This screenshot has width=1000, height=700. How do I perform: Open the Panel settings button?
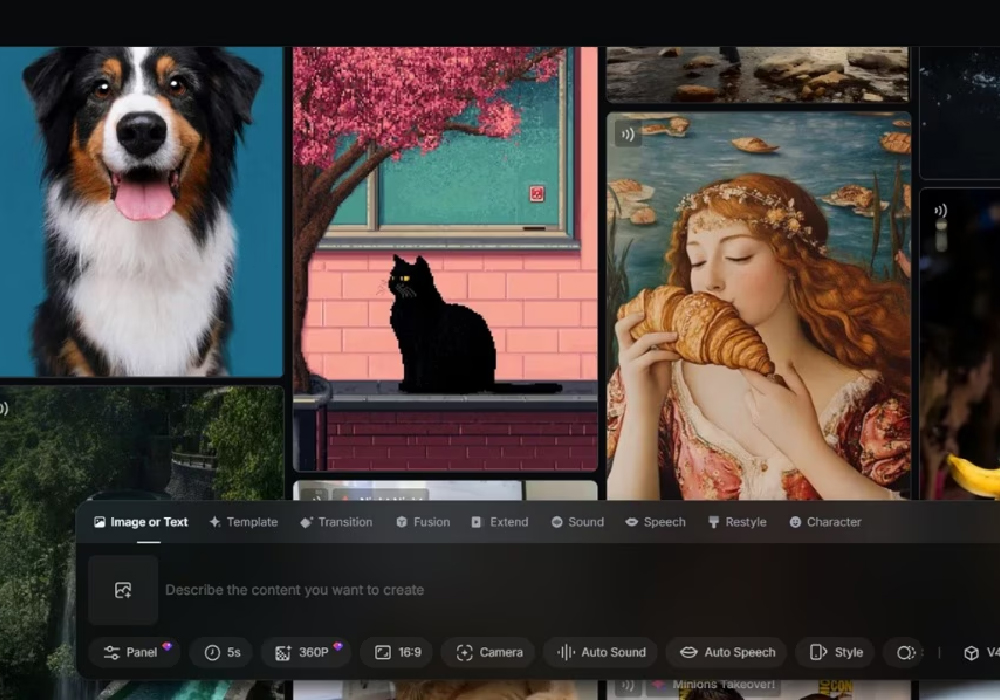click(x=134, y=652)
